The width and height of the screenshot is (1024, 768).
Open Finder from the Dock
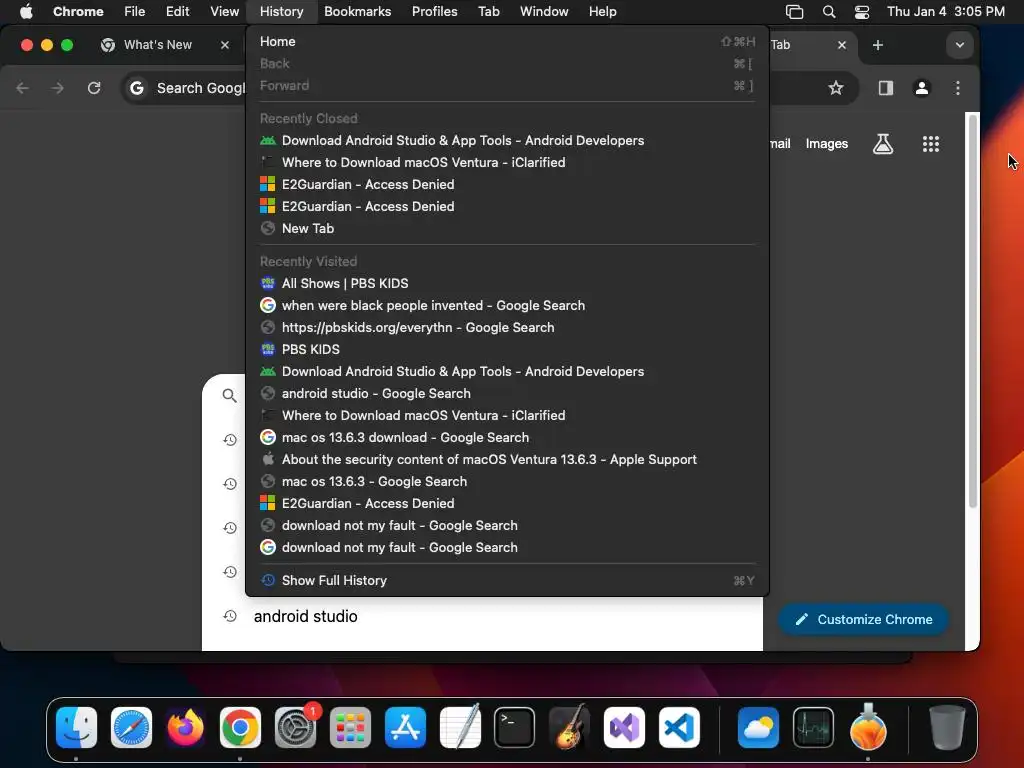[x=76, y=727]
